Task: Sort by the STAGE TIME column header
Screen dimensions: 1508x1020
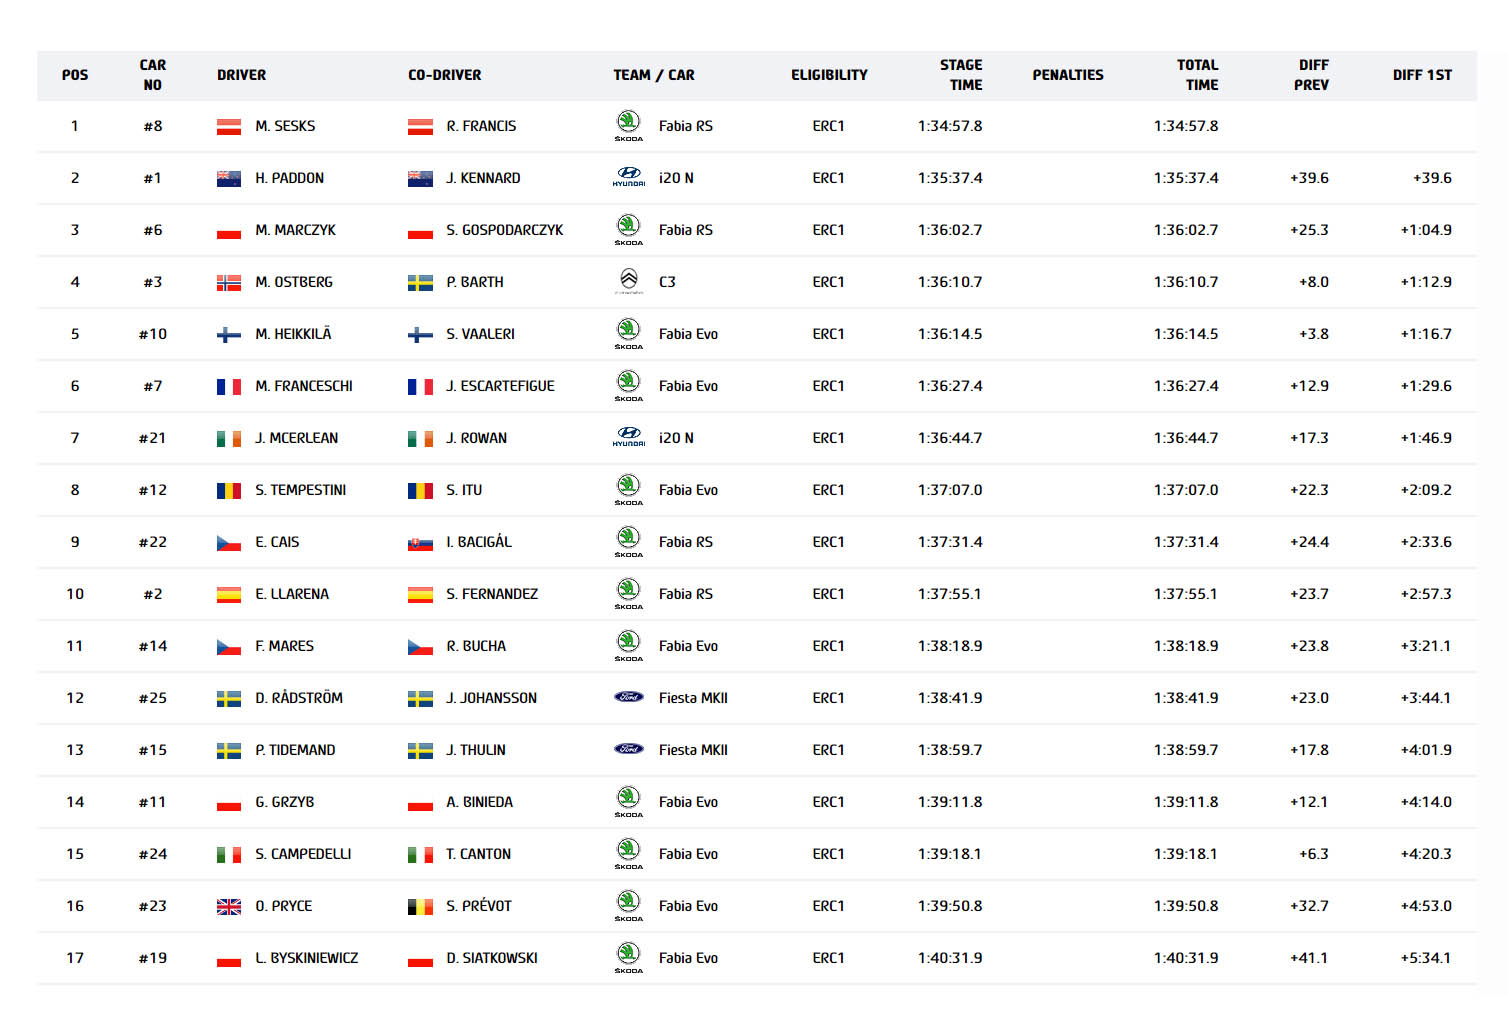Action: click(x=960, y=75)
